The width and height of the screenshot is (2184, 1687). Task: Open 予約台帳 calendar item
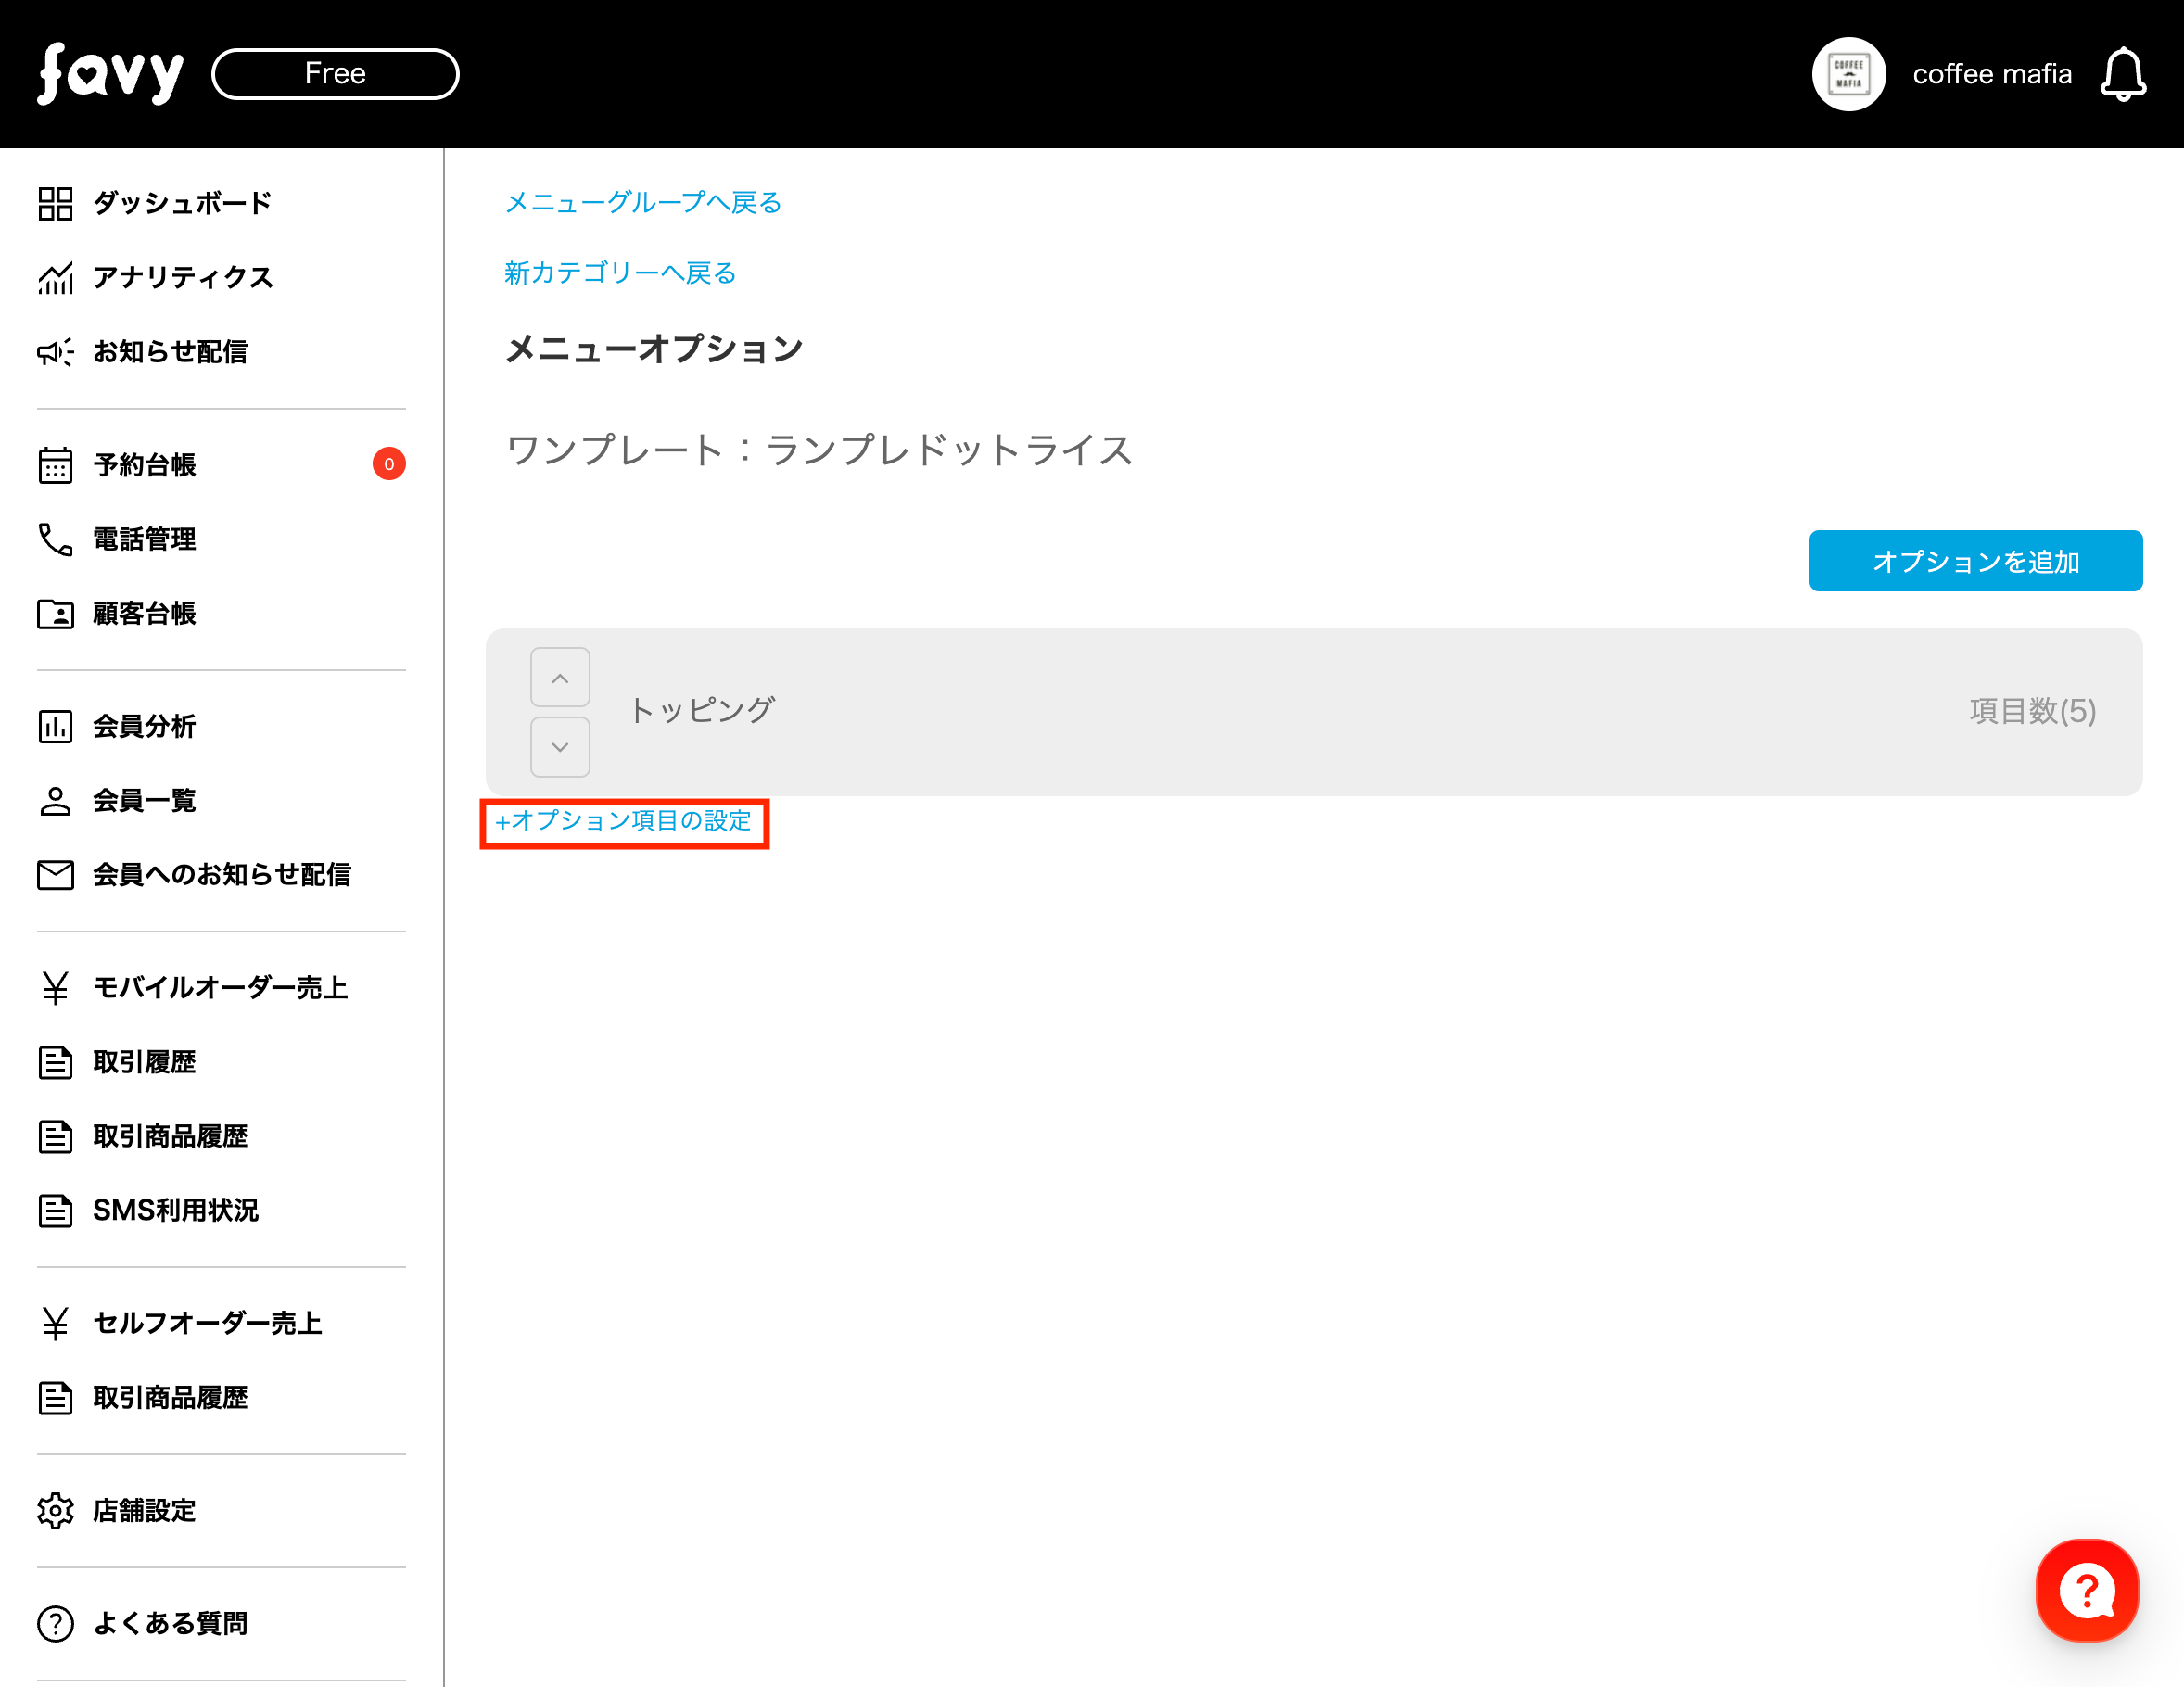pos(145,465)
